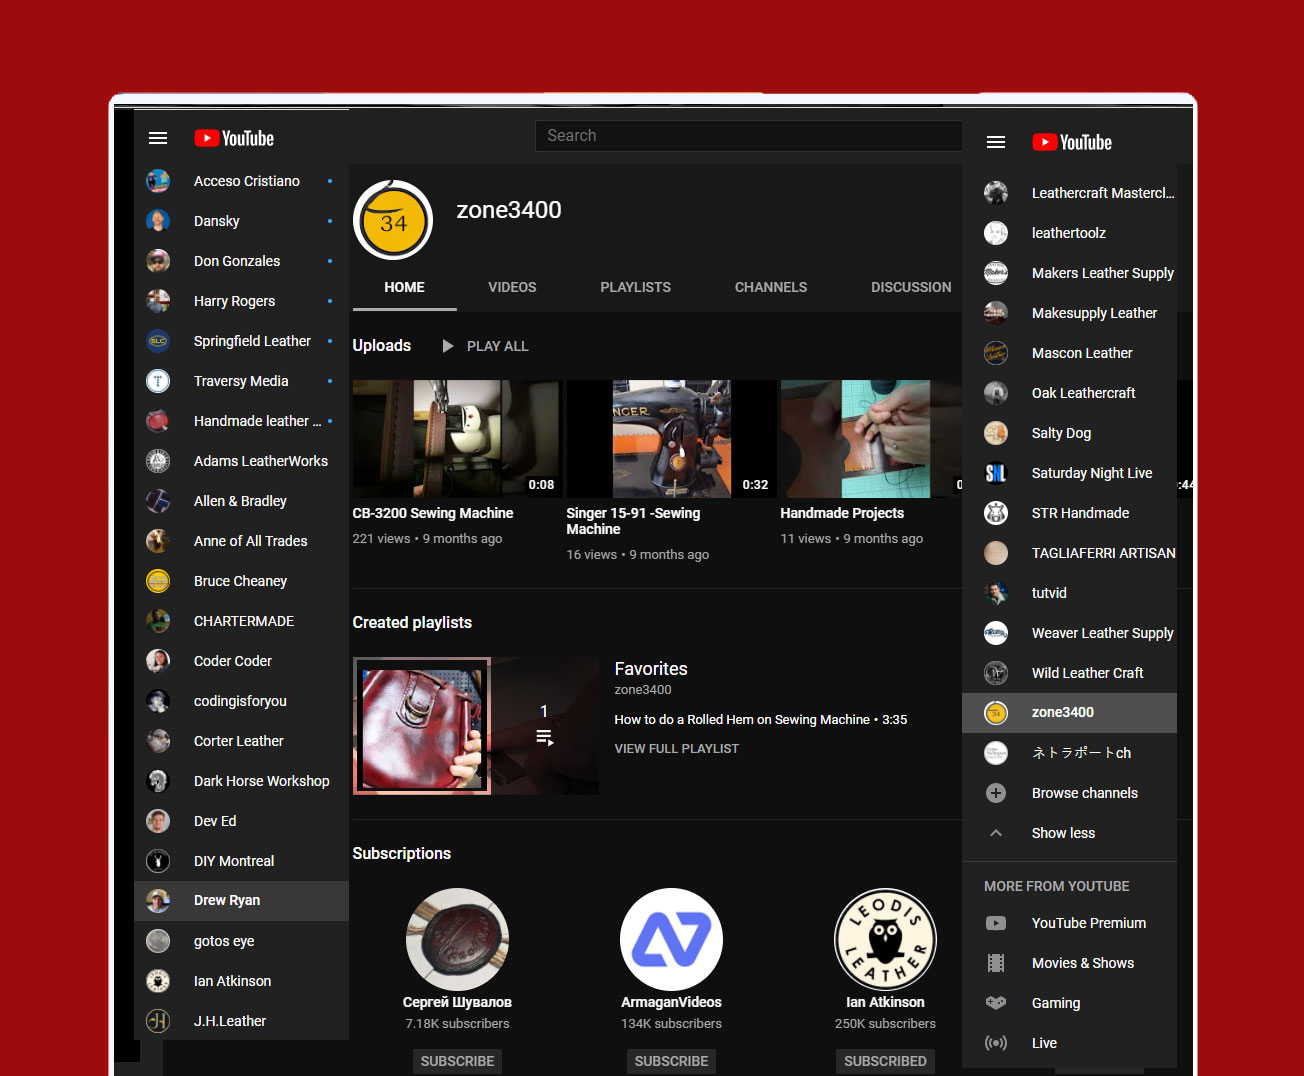Click the STR Handmade channel avatar
1304x1076 pixels.
[996, 513]
